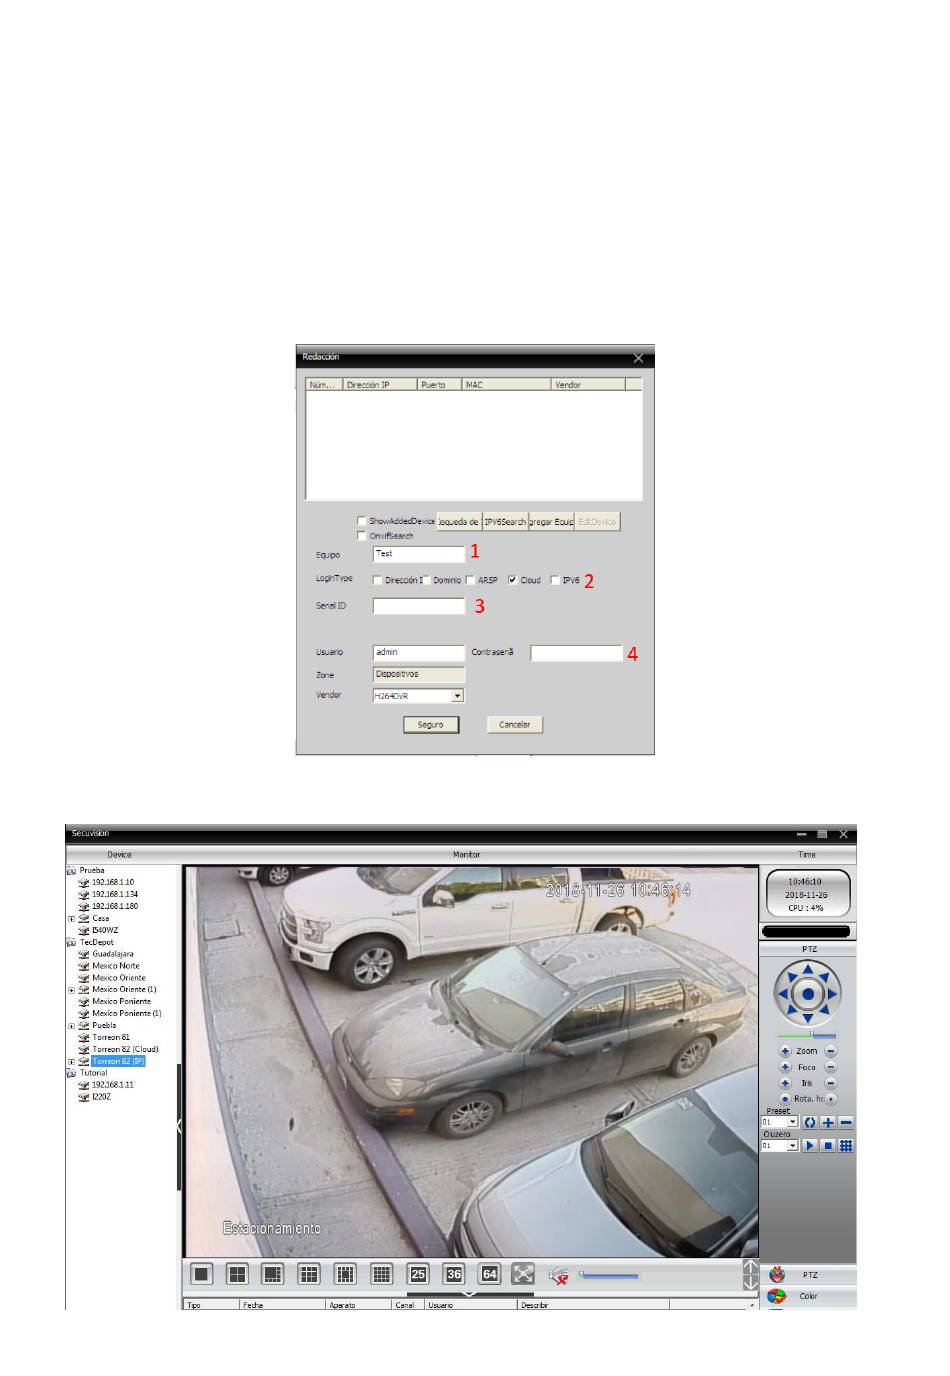This screenshot has height=1376, width=950.
Task: Click the Cancelar button
Action: click(514, 725)
